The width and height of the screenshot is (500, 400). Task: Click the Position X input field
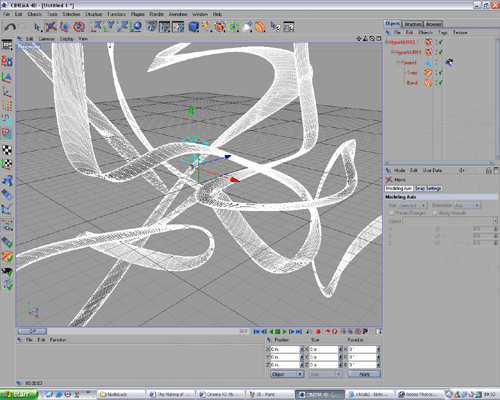[x=285, y=349]
